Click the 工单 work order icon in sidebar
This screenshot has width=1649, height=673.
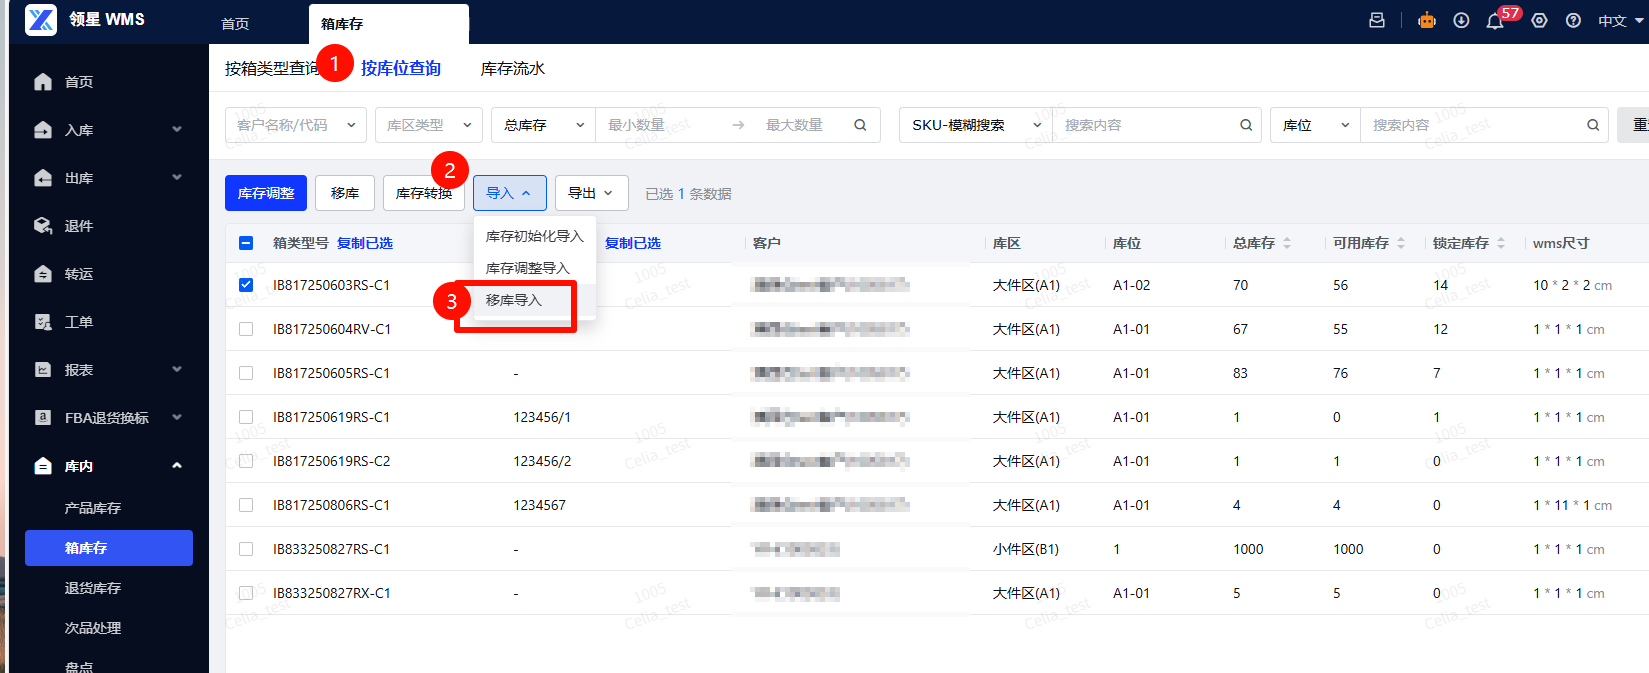coord(43,322)
